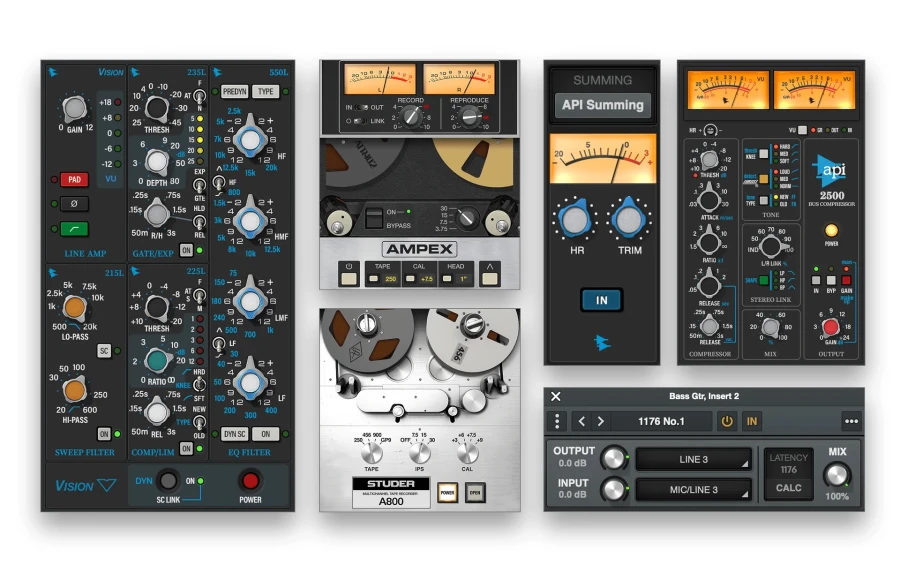Open the MIC/LINE 3 input dropdown
Image resolution: width=900 pixels, height=573 pixels.
click(x=693, y=490)
